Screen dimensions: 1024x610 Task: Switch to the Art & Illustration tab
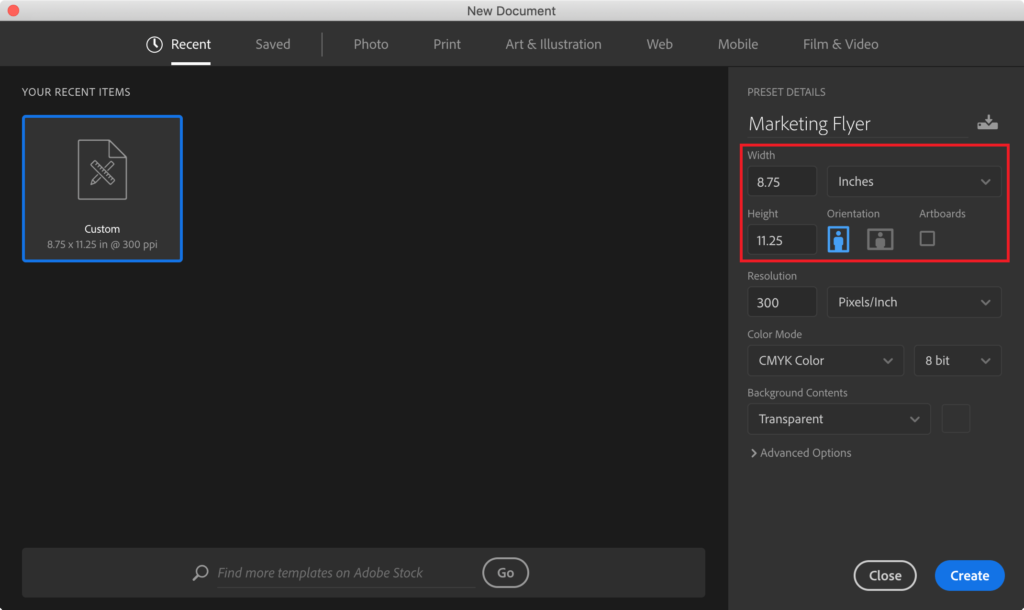(x=553, y=44)
